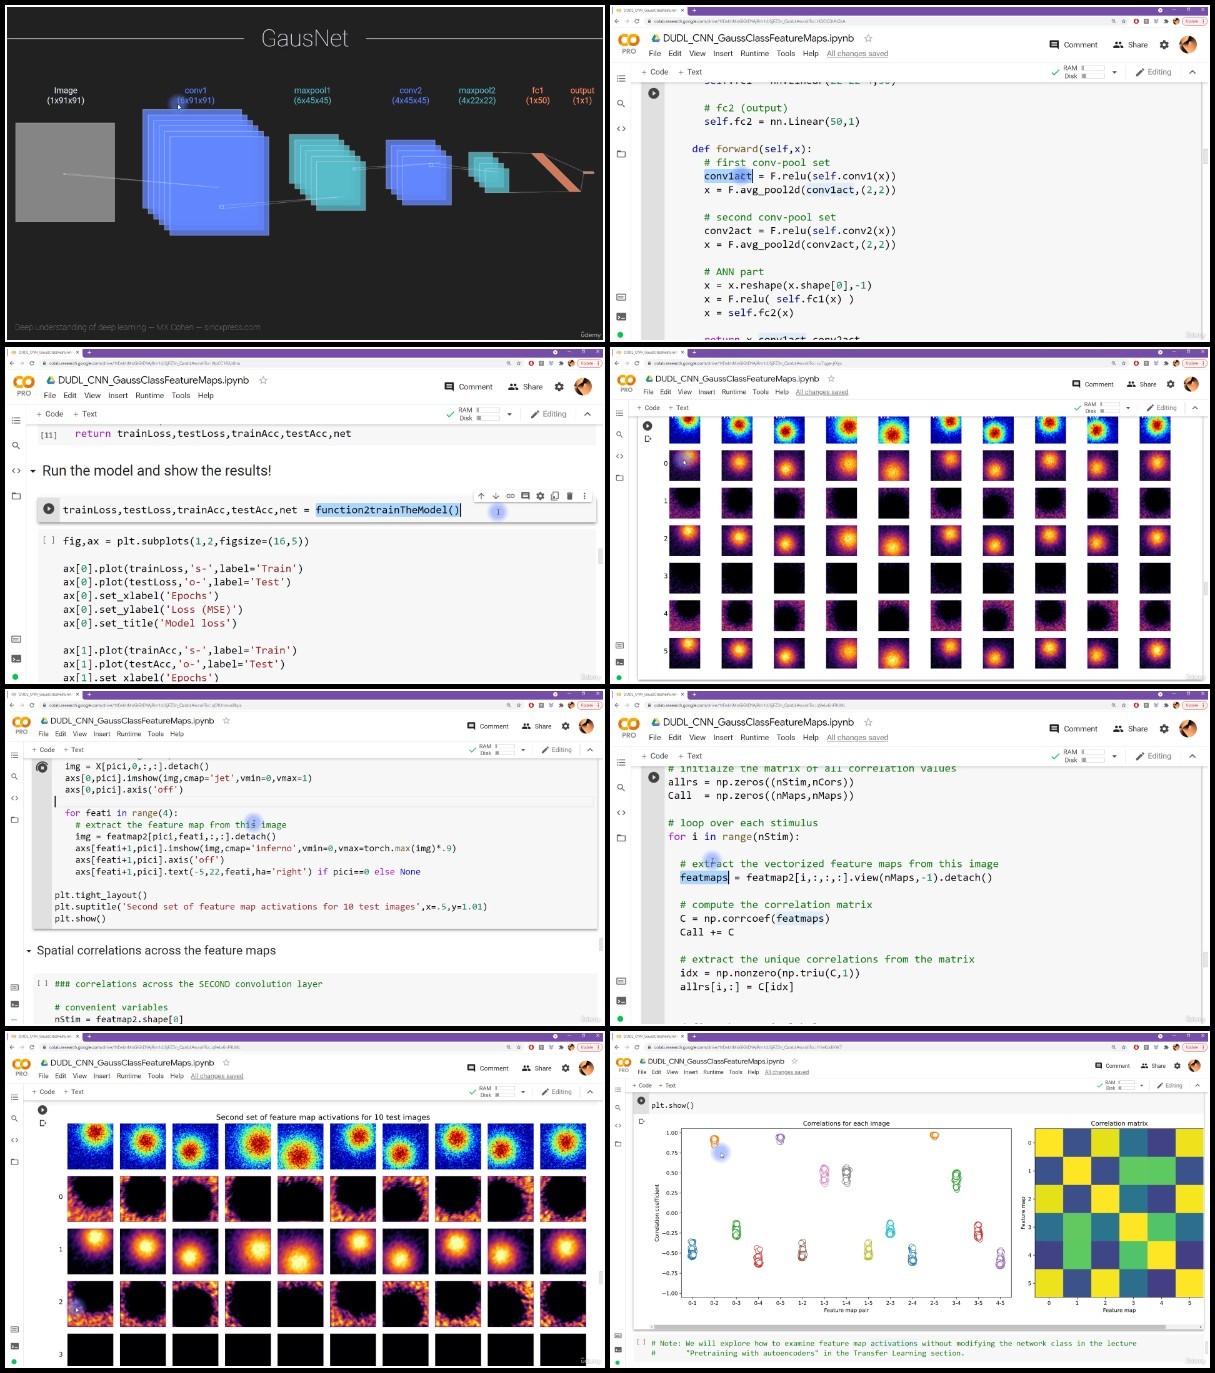Run cell above 'Second set of feature map' output
1215x1373 pixels.
coord(42,1110)
